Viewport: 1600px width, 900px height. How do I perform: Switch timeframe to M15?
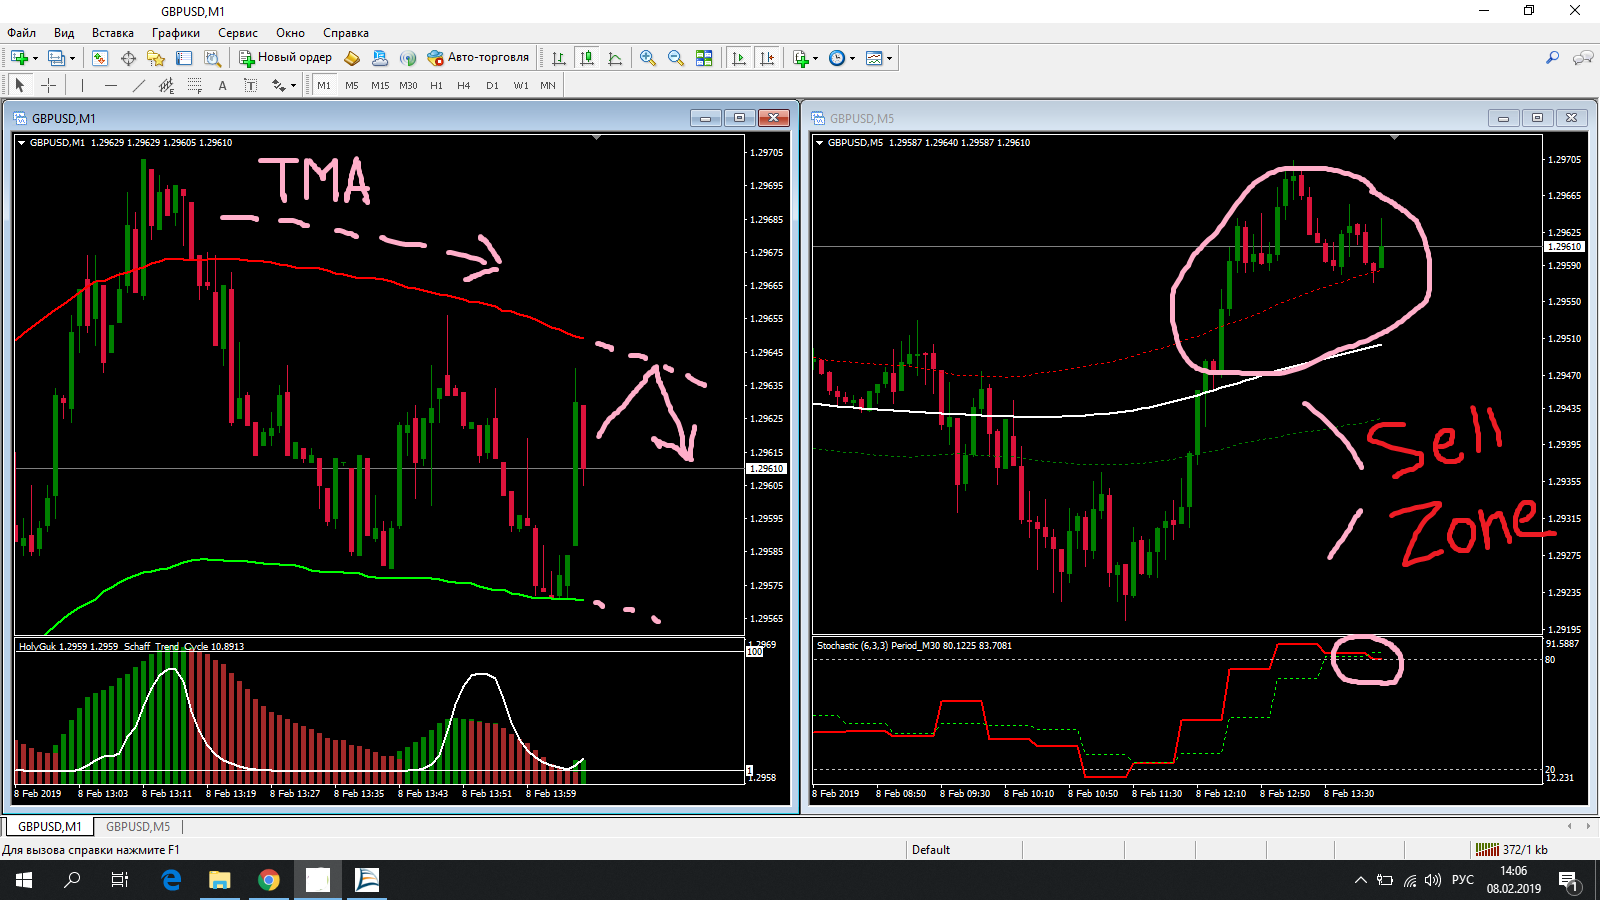(380, 85)
